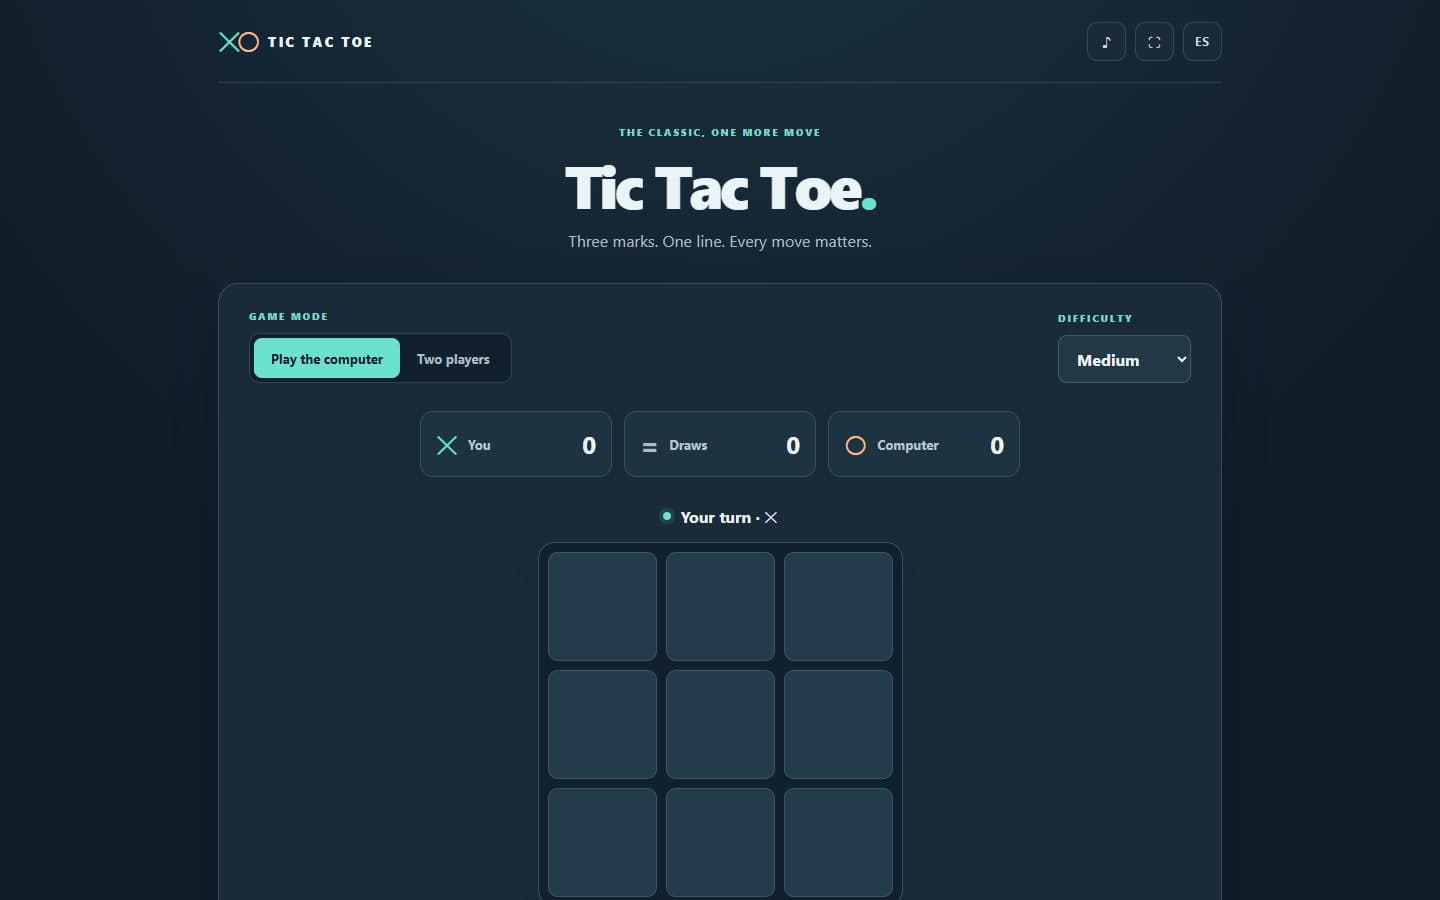
Task: Click the 'GAME MODE' label
Action: [288, 316]
